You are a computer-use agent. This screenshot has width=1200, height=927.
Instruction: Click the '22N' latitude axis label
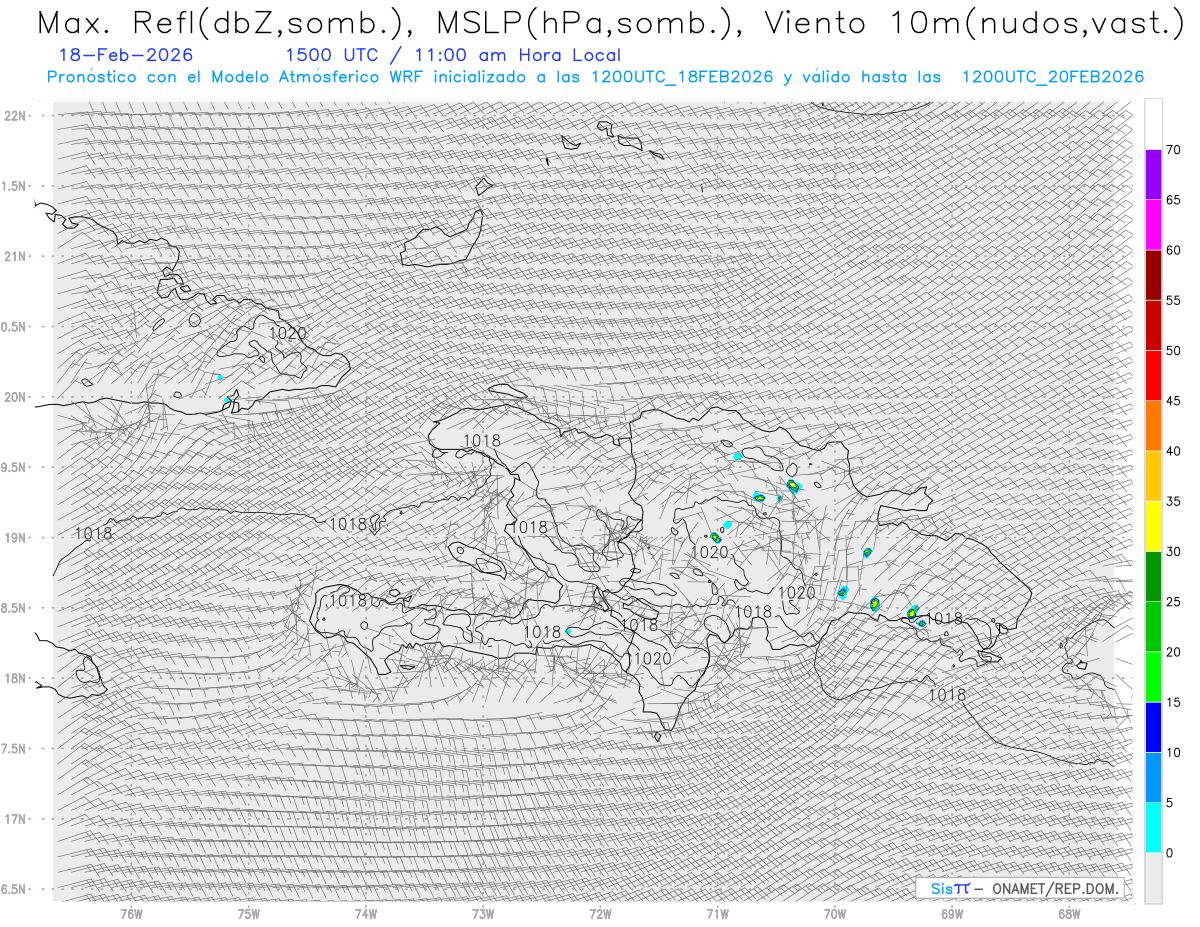click(x=15, y=116)
